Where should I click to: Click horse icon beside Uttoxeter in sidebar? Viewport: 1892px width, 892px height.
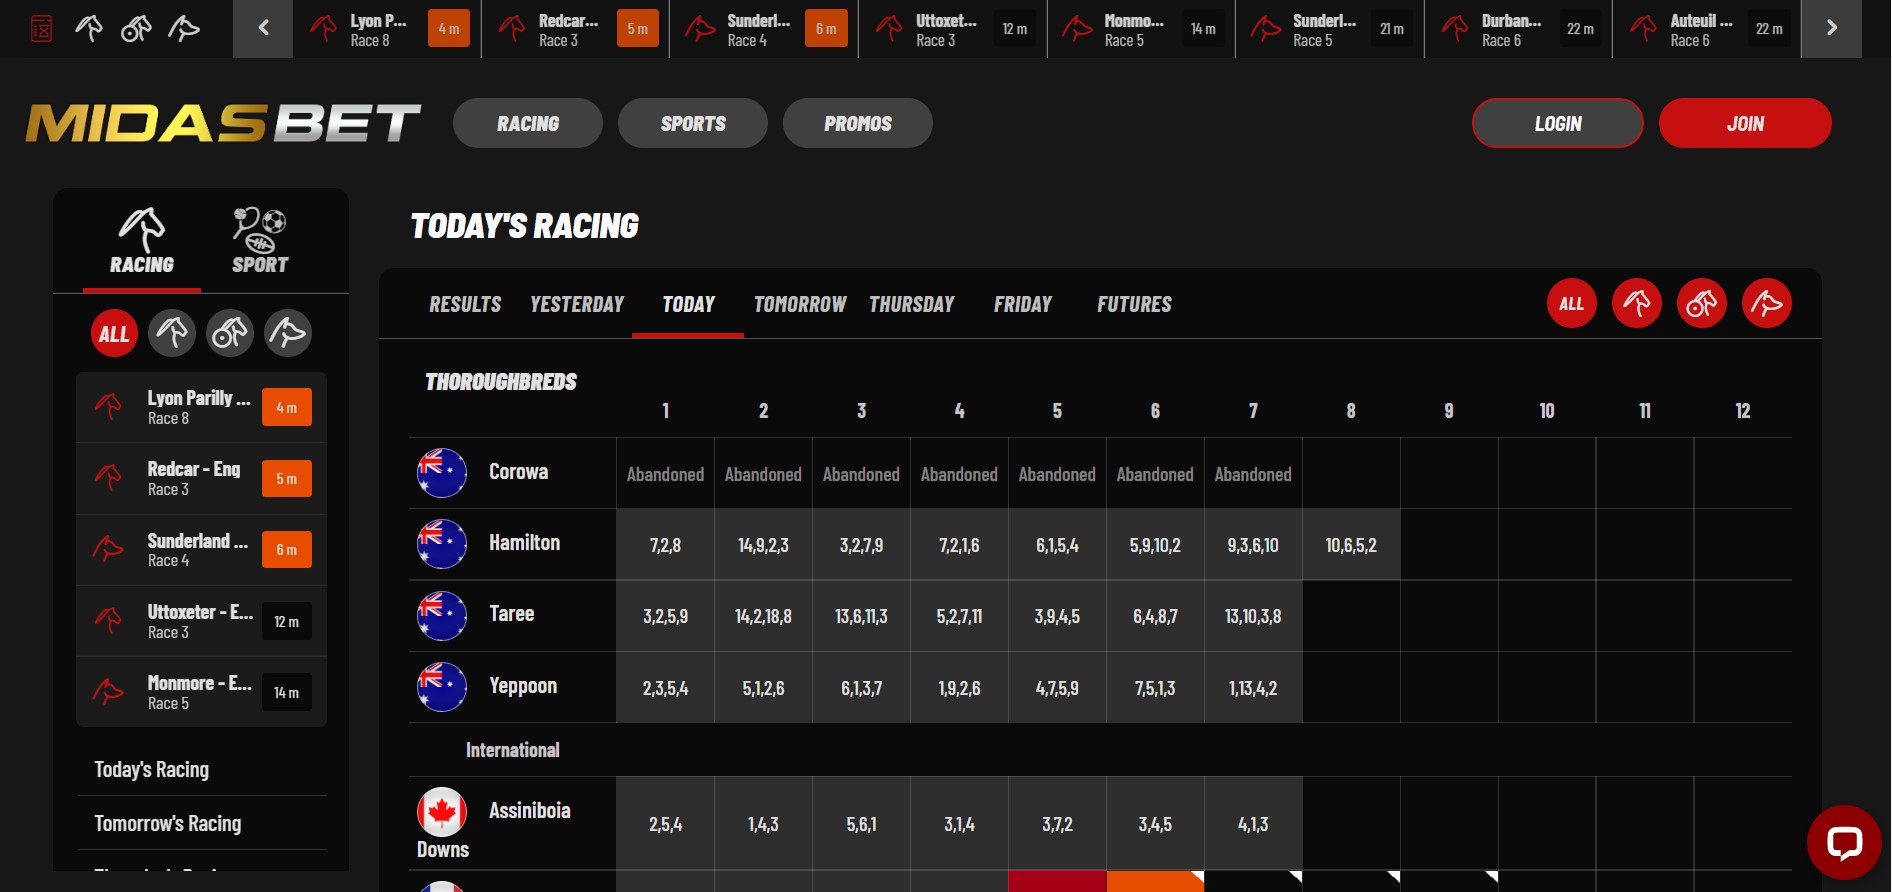coord(108,621)
